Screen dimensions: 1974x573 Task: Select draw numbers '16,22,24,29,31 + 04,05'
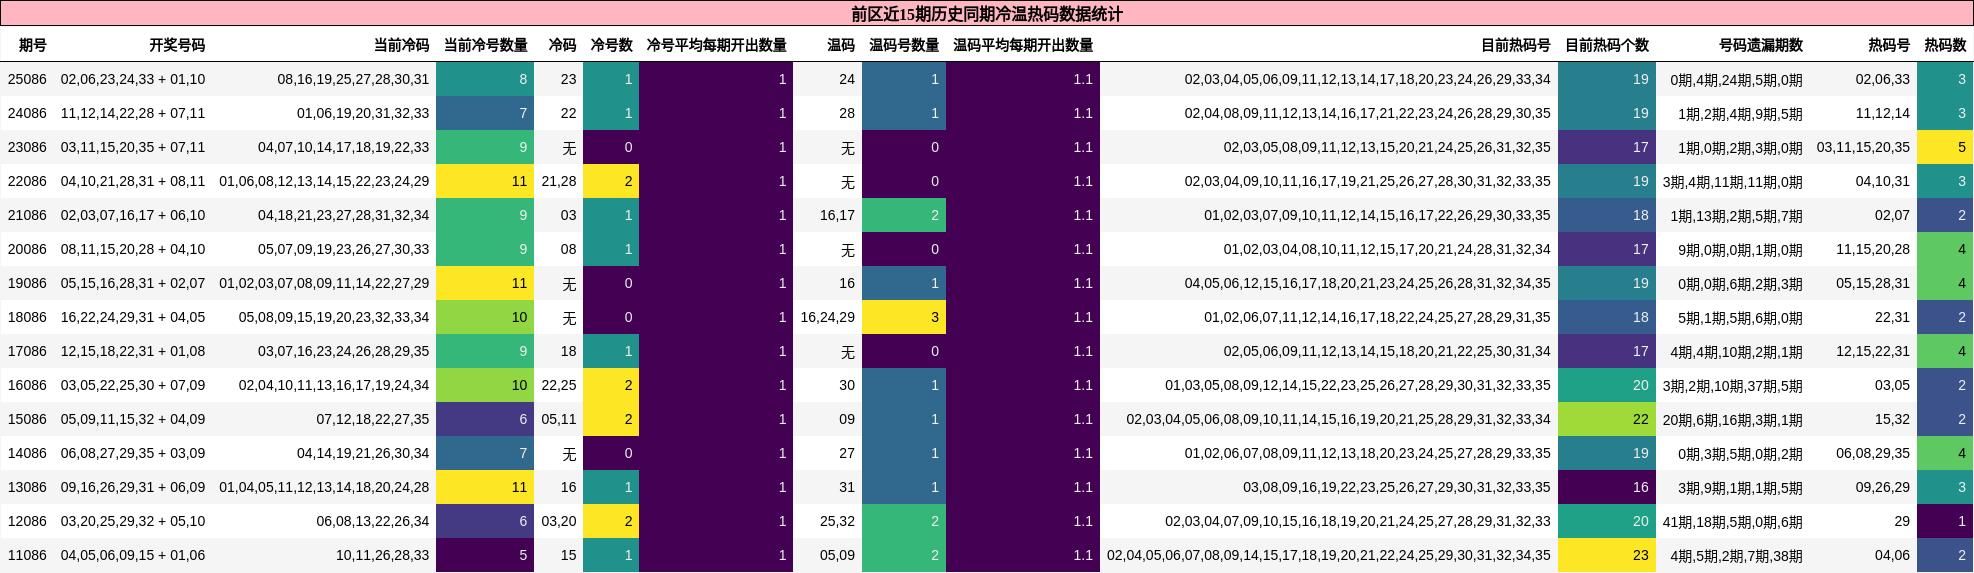133,317
